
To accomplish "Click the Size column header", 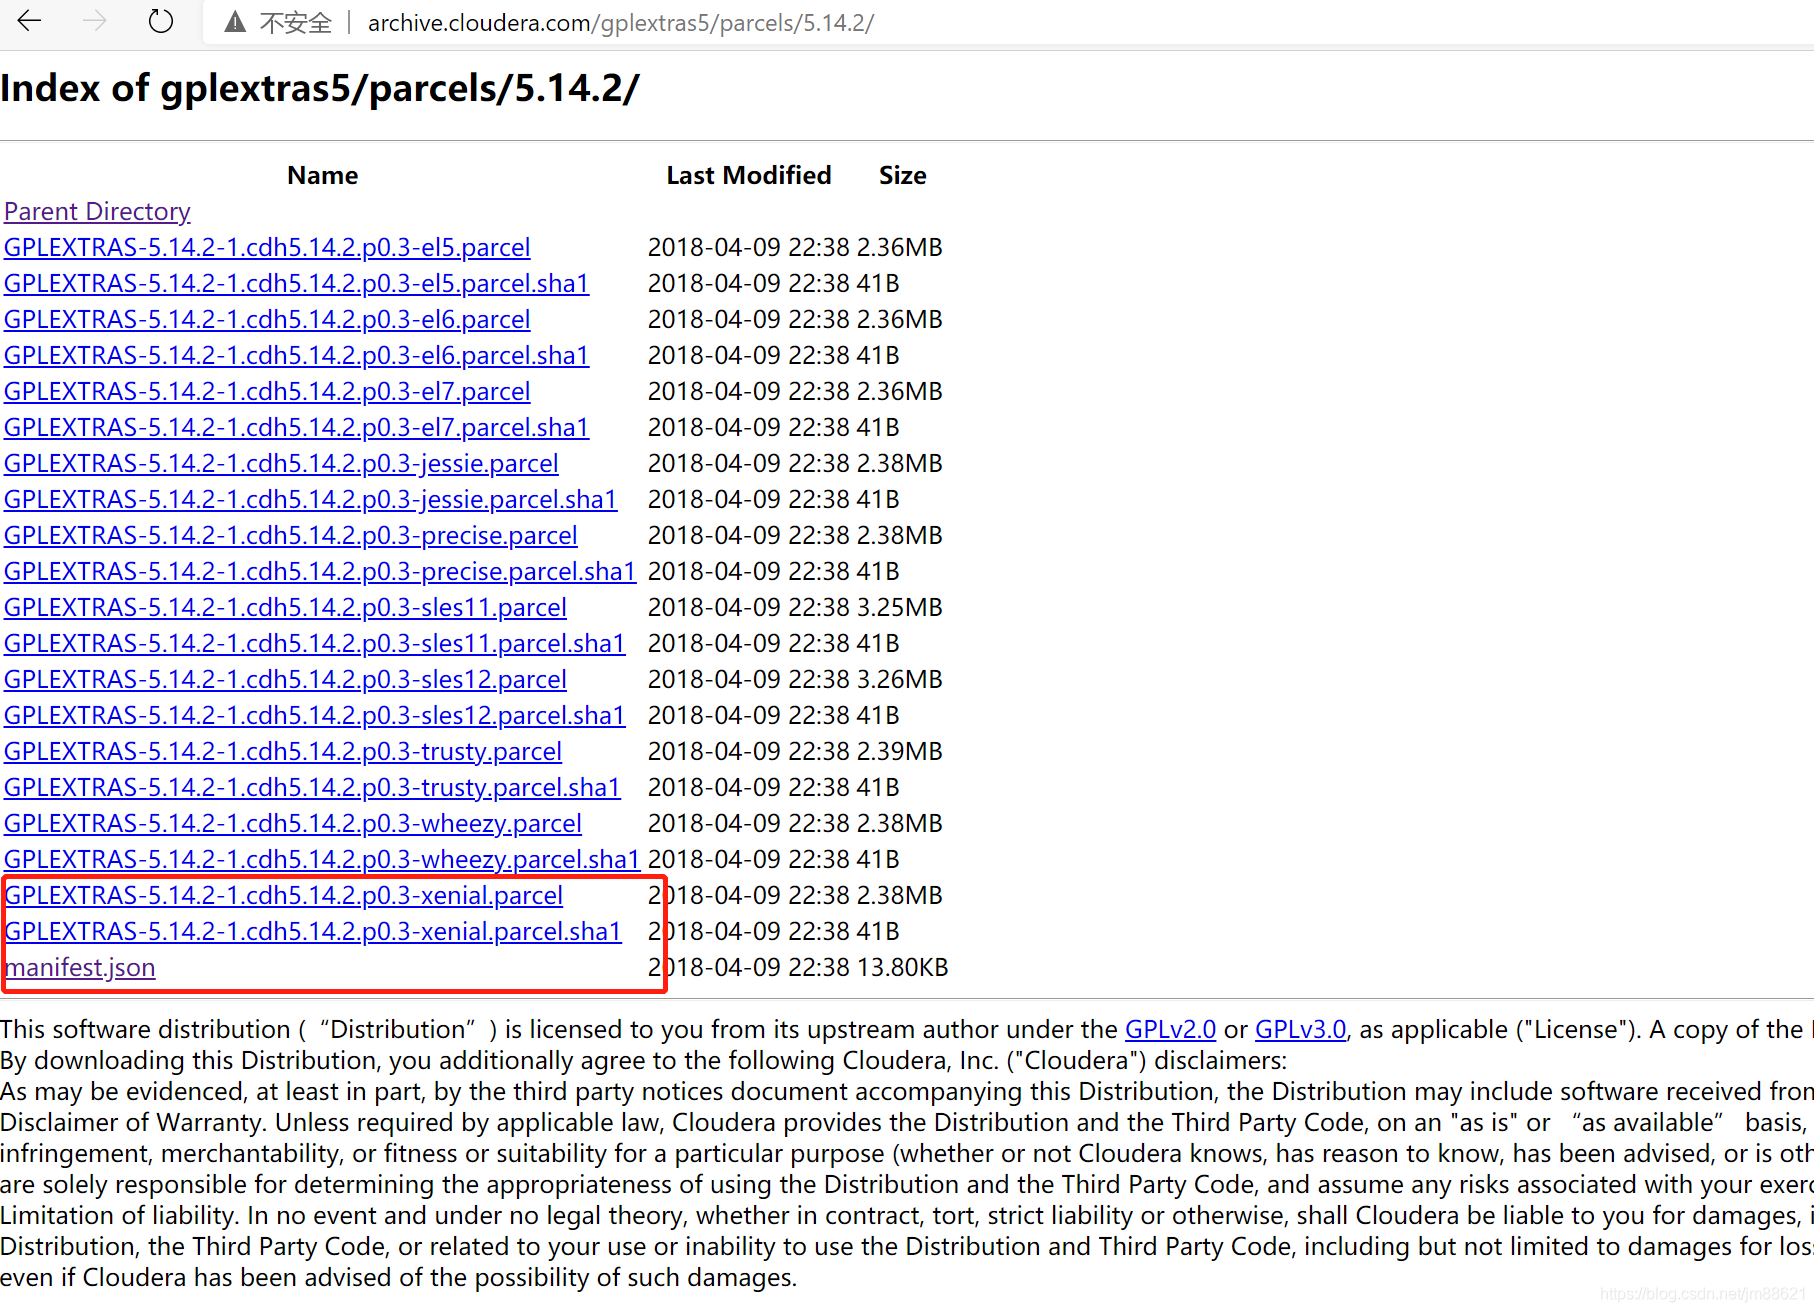I will (x=903, y=176).
